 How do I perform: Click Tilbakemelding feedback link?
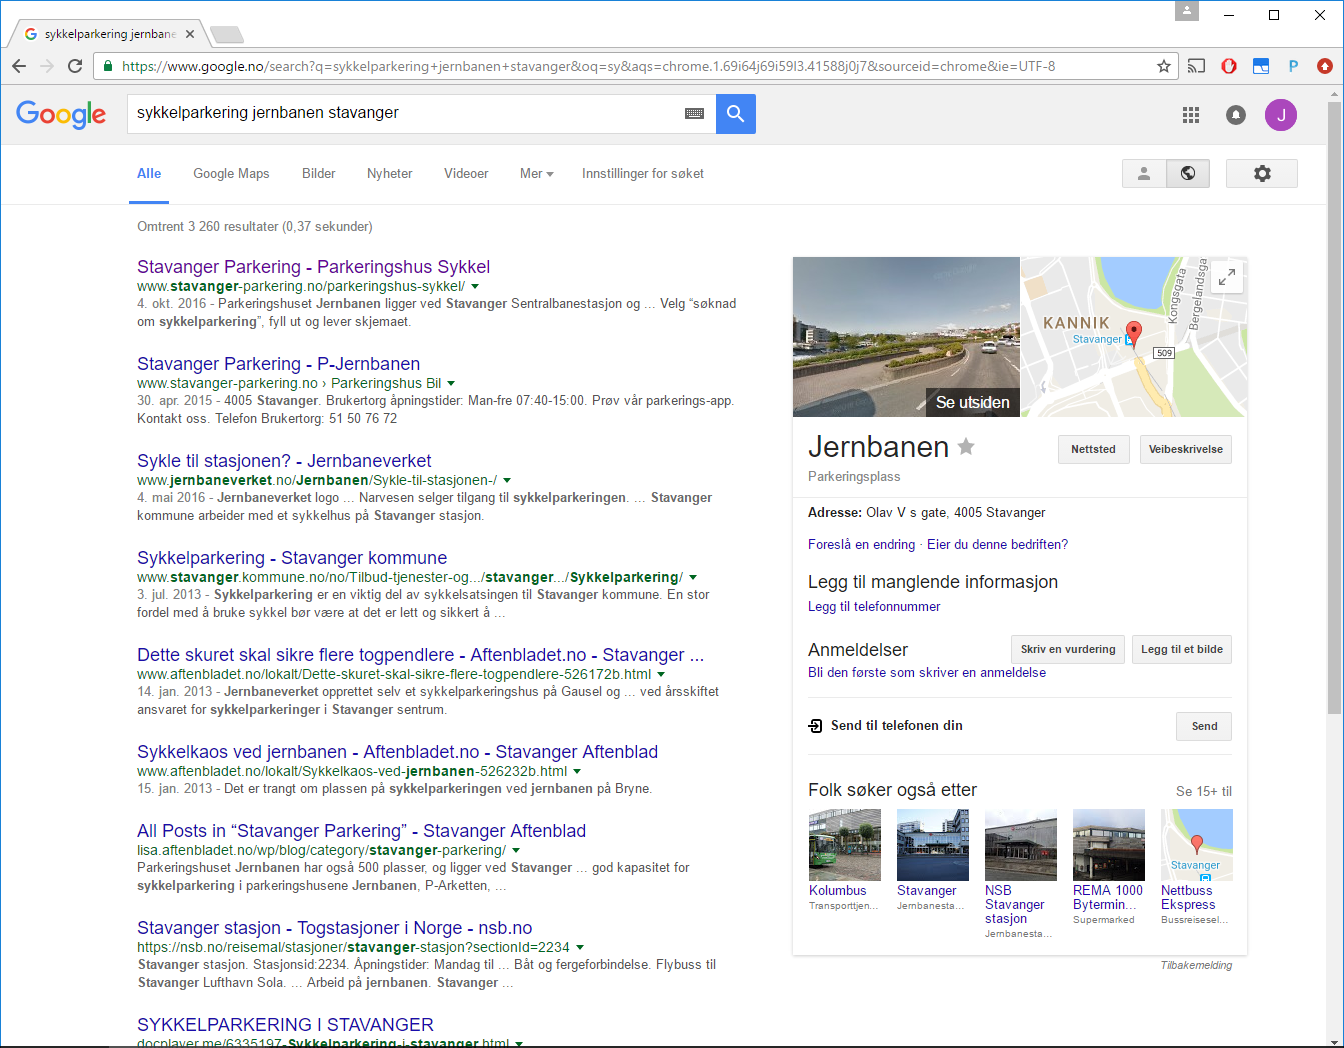[x=1196, y=965]
